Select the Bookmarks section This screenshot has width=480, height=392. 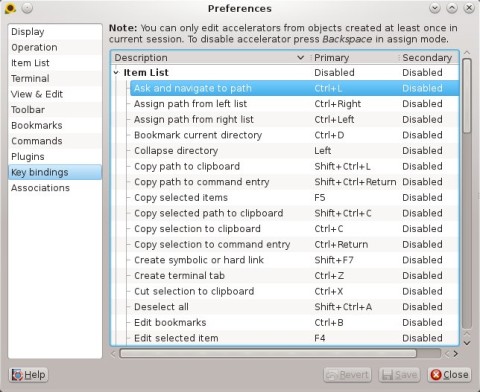click(x=55, y=126)
